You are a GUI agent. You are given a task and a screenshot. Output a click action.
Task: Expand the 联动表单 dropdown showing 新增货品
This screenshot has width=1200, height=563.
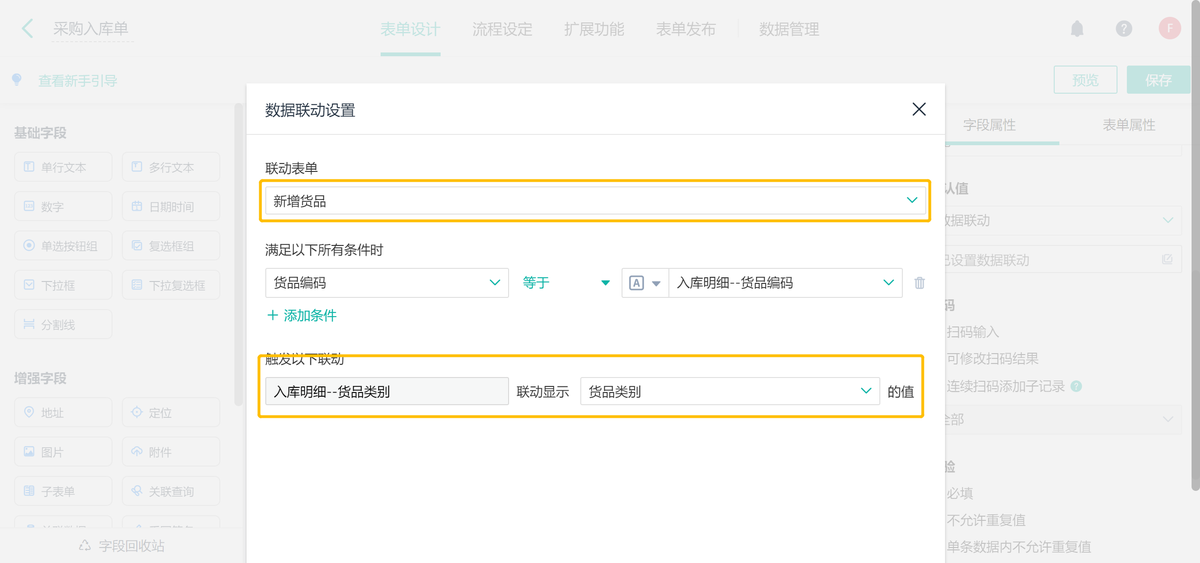(595, 201)
